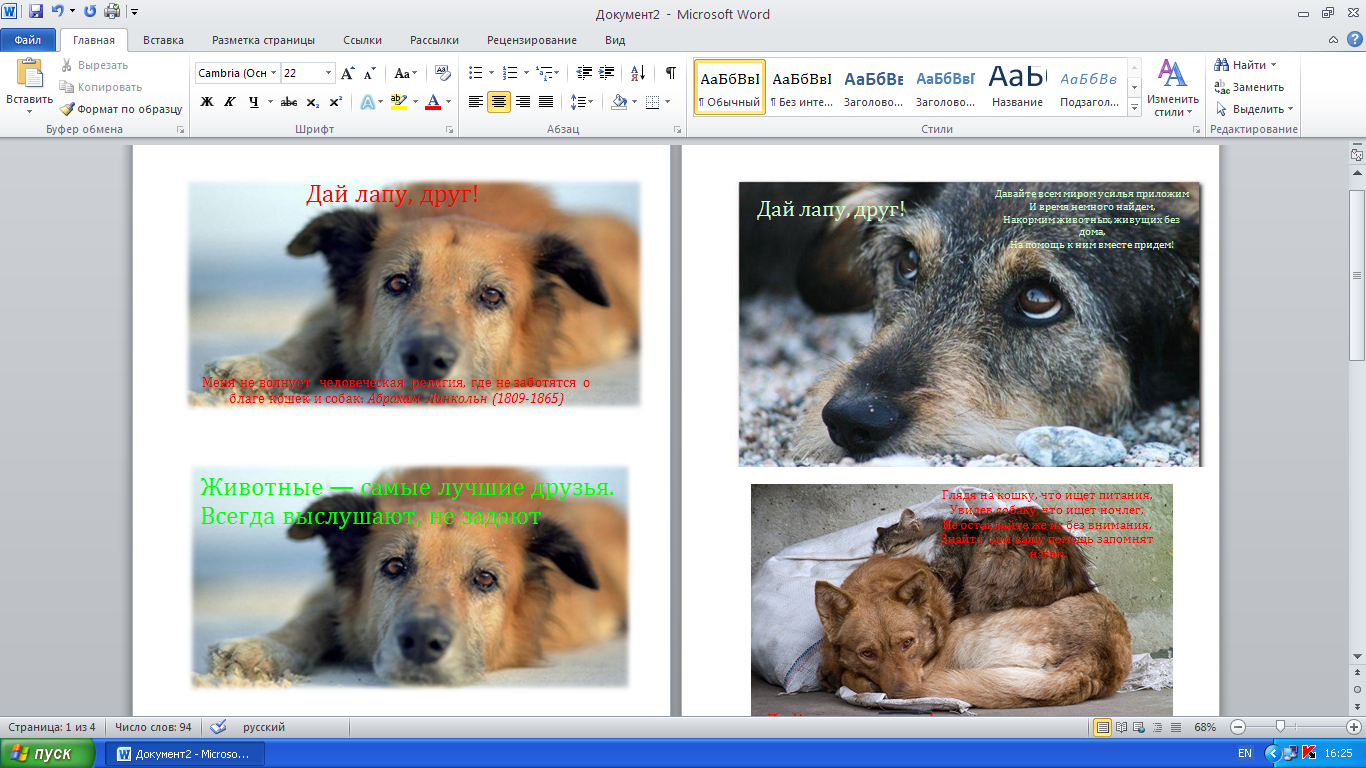This screenshot has width=1366, height=768.
Task: Switch to Разметка страницы tab
Action: (x=263, y=40)
